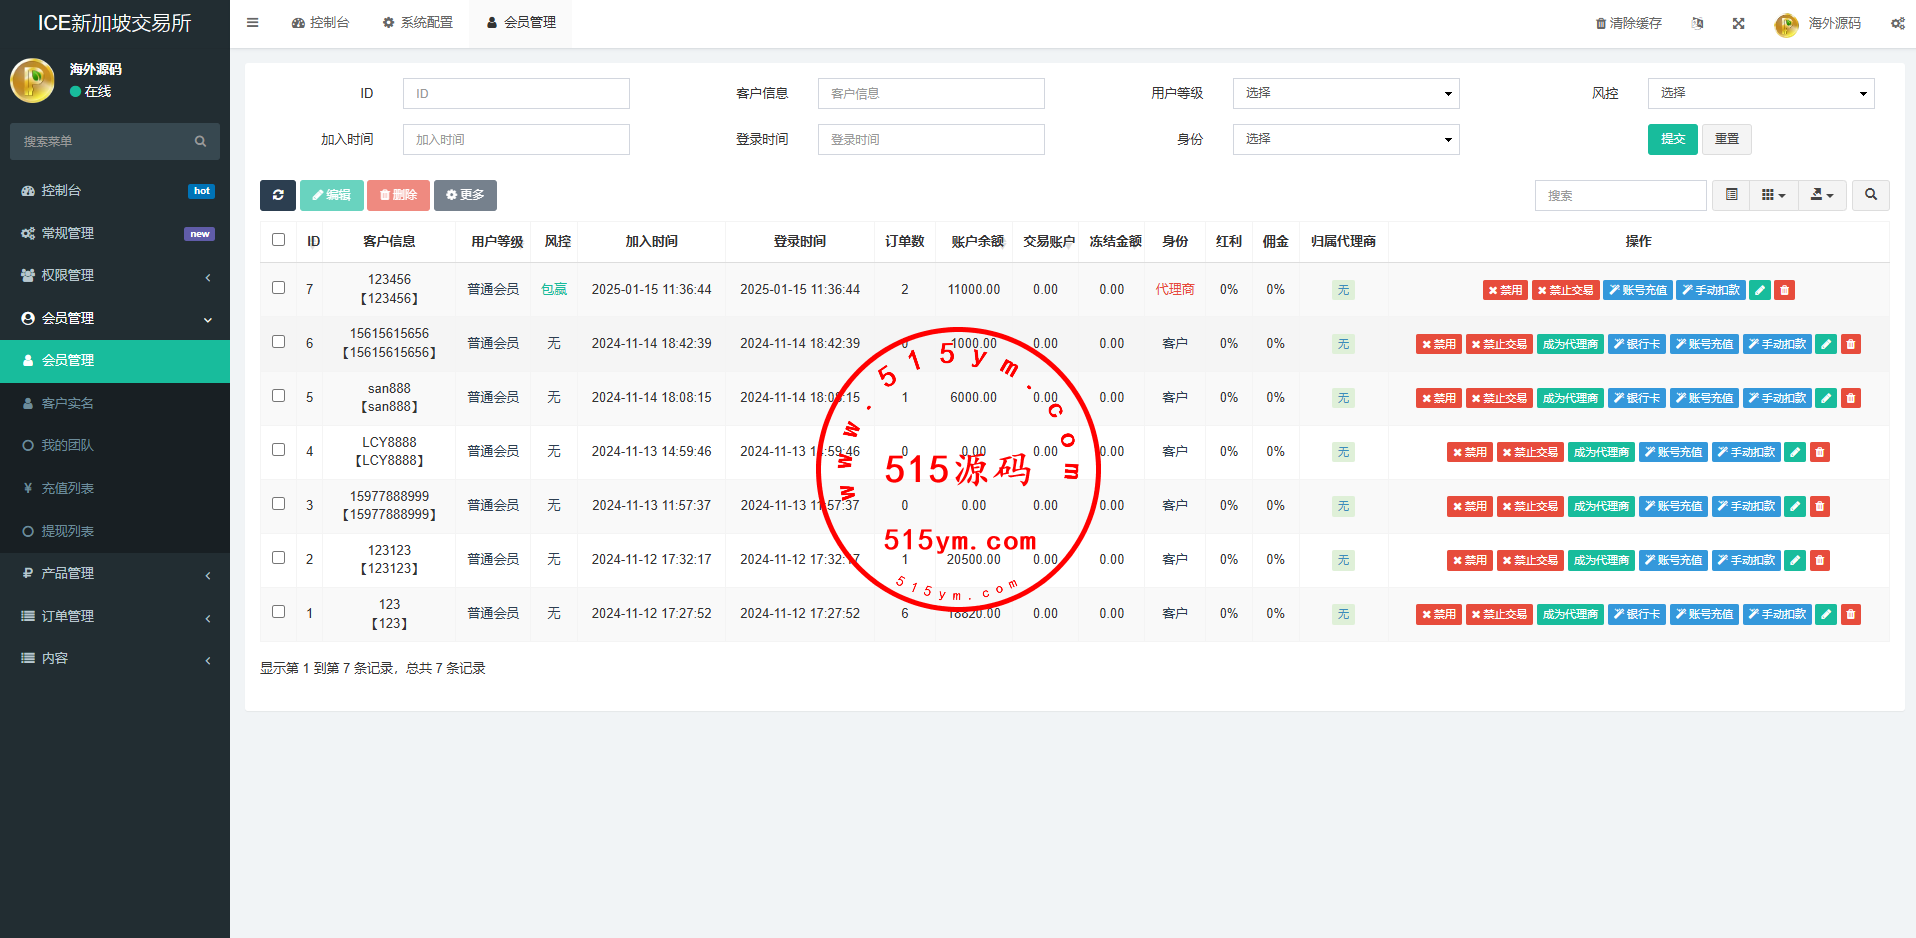Click the green 提交 button
This screenshot has width=1916, height=938.
1672,139
